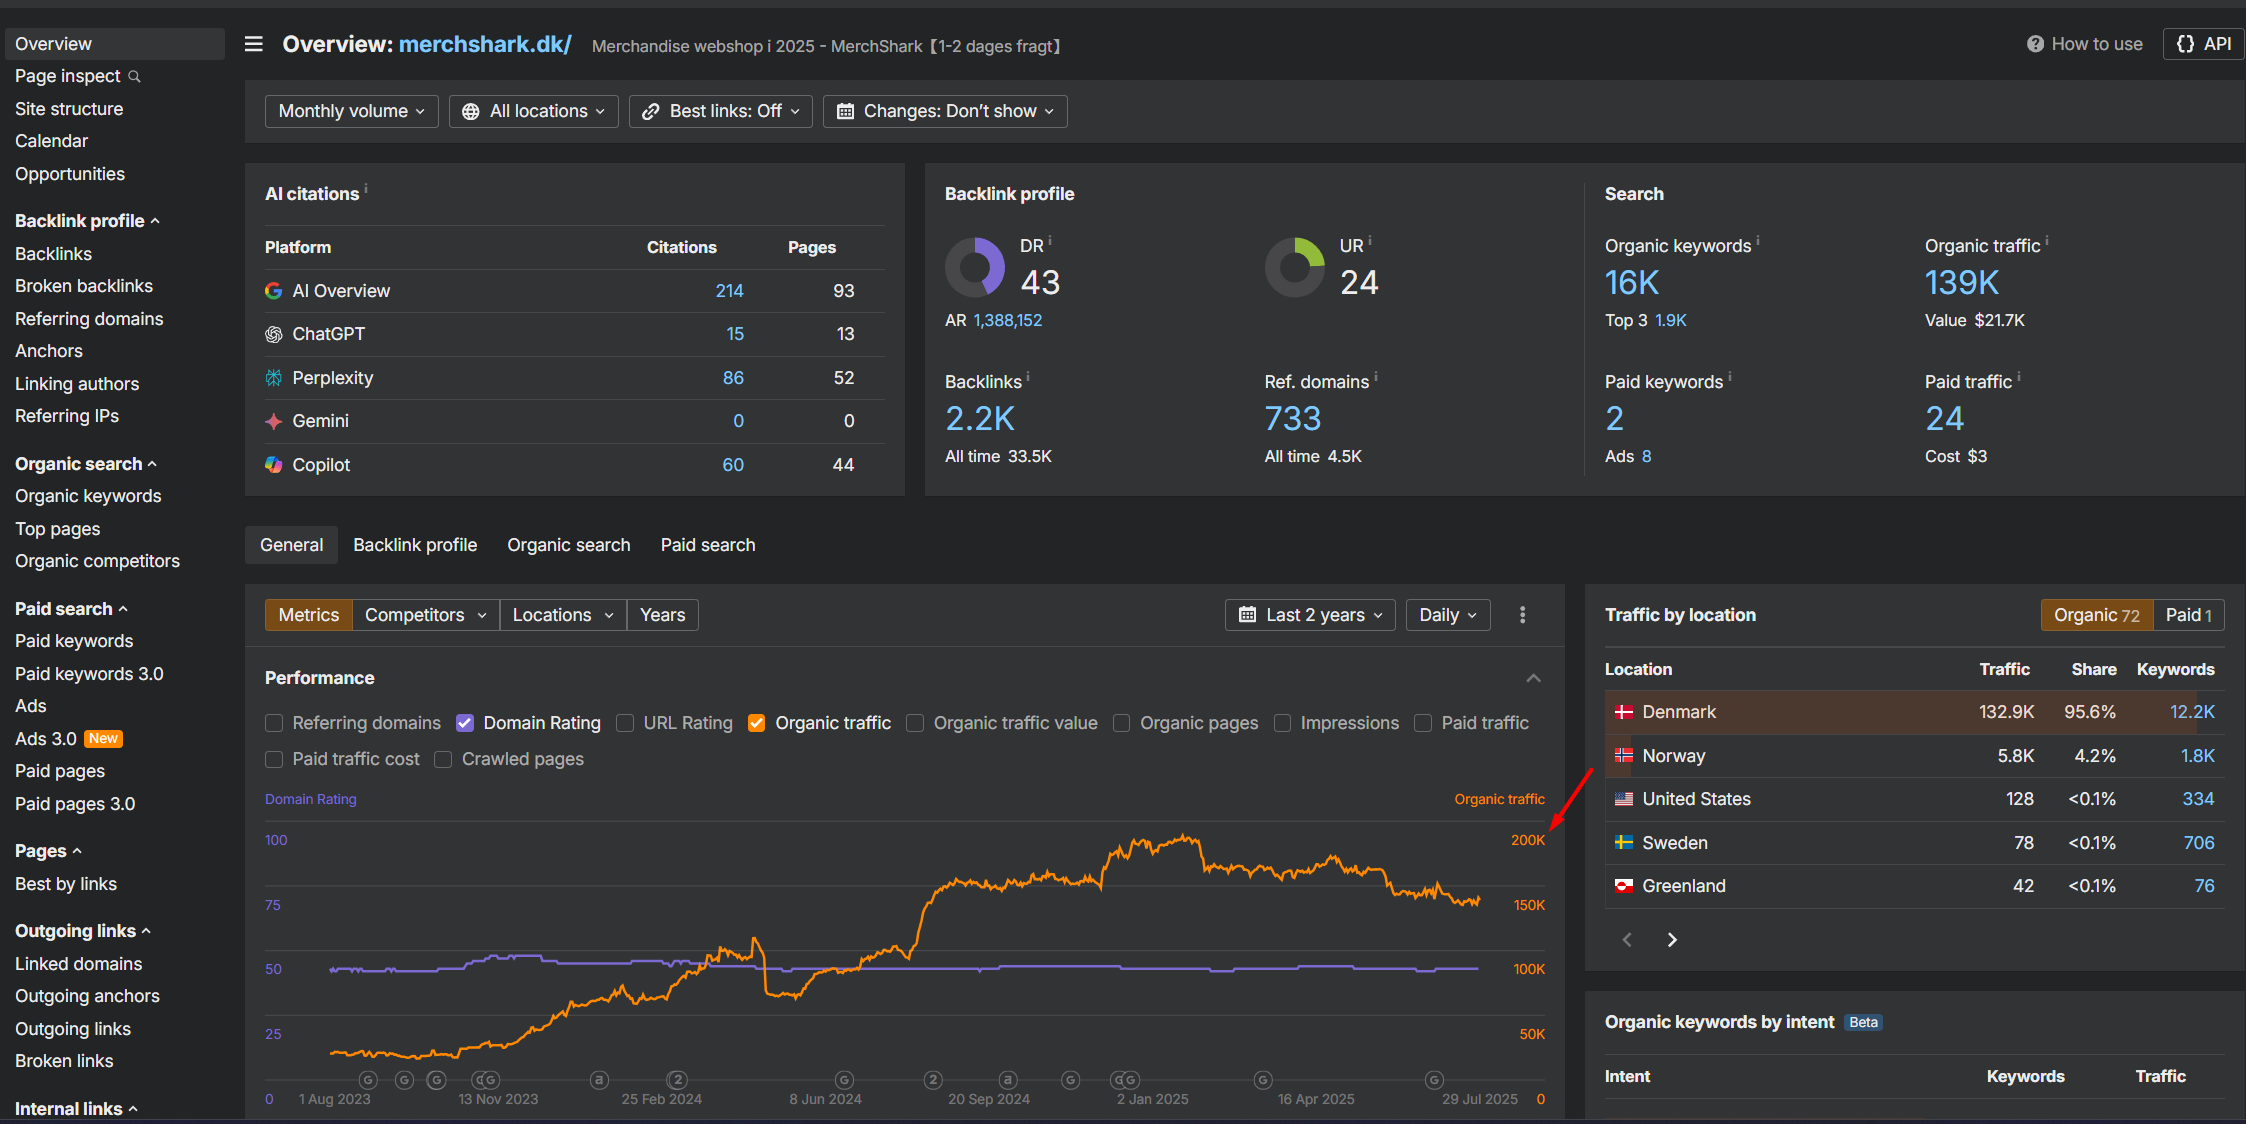Enable the Referring domains checkbox
This screenshot has height=1124, width=2246.
click(274, 723)
